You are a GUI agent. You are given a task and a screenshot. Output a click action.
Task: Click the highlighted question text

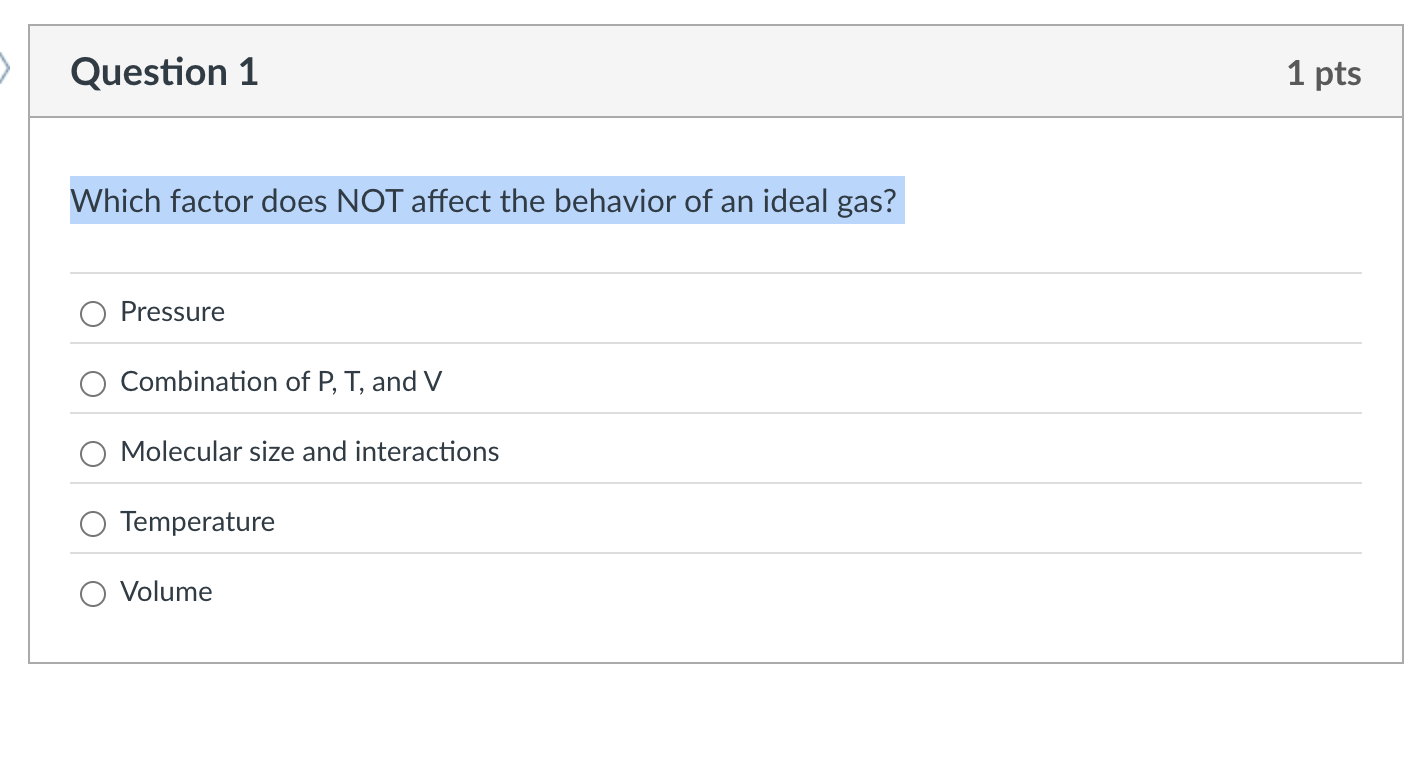(487, 201)
